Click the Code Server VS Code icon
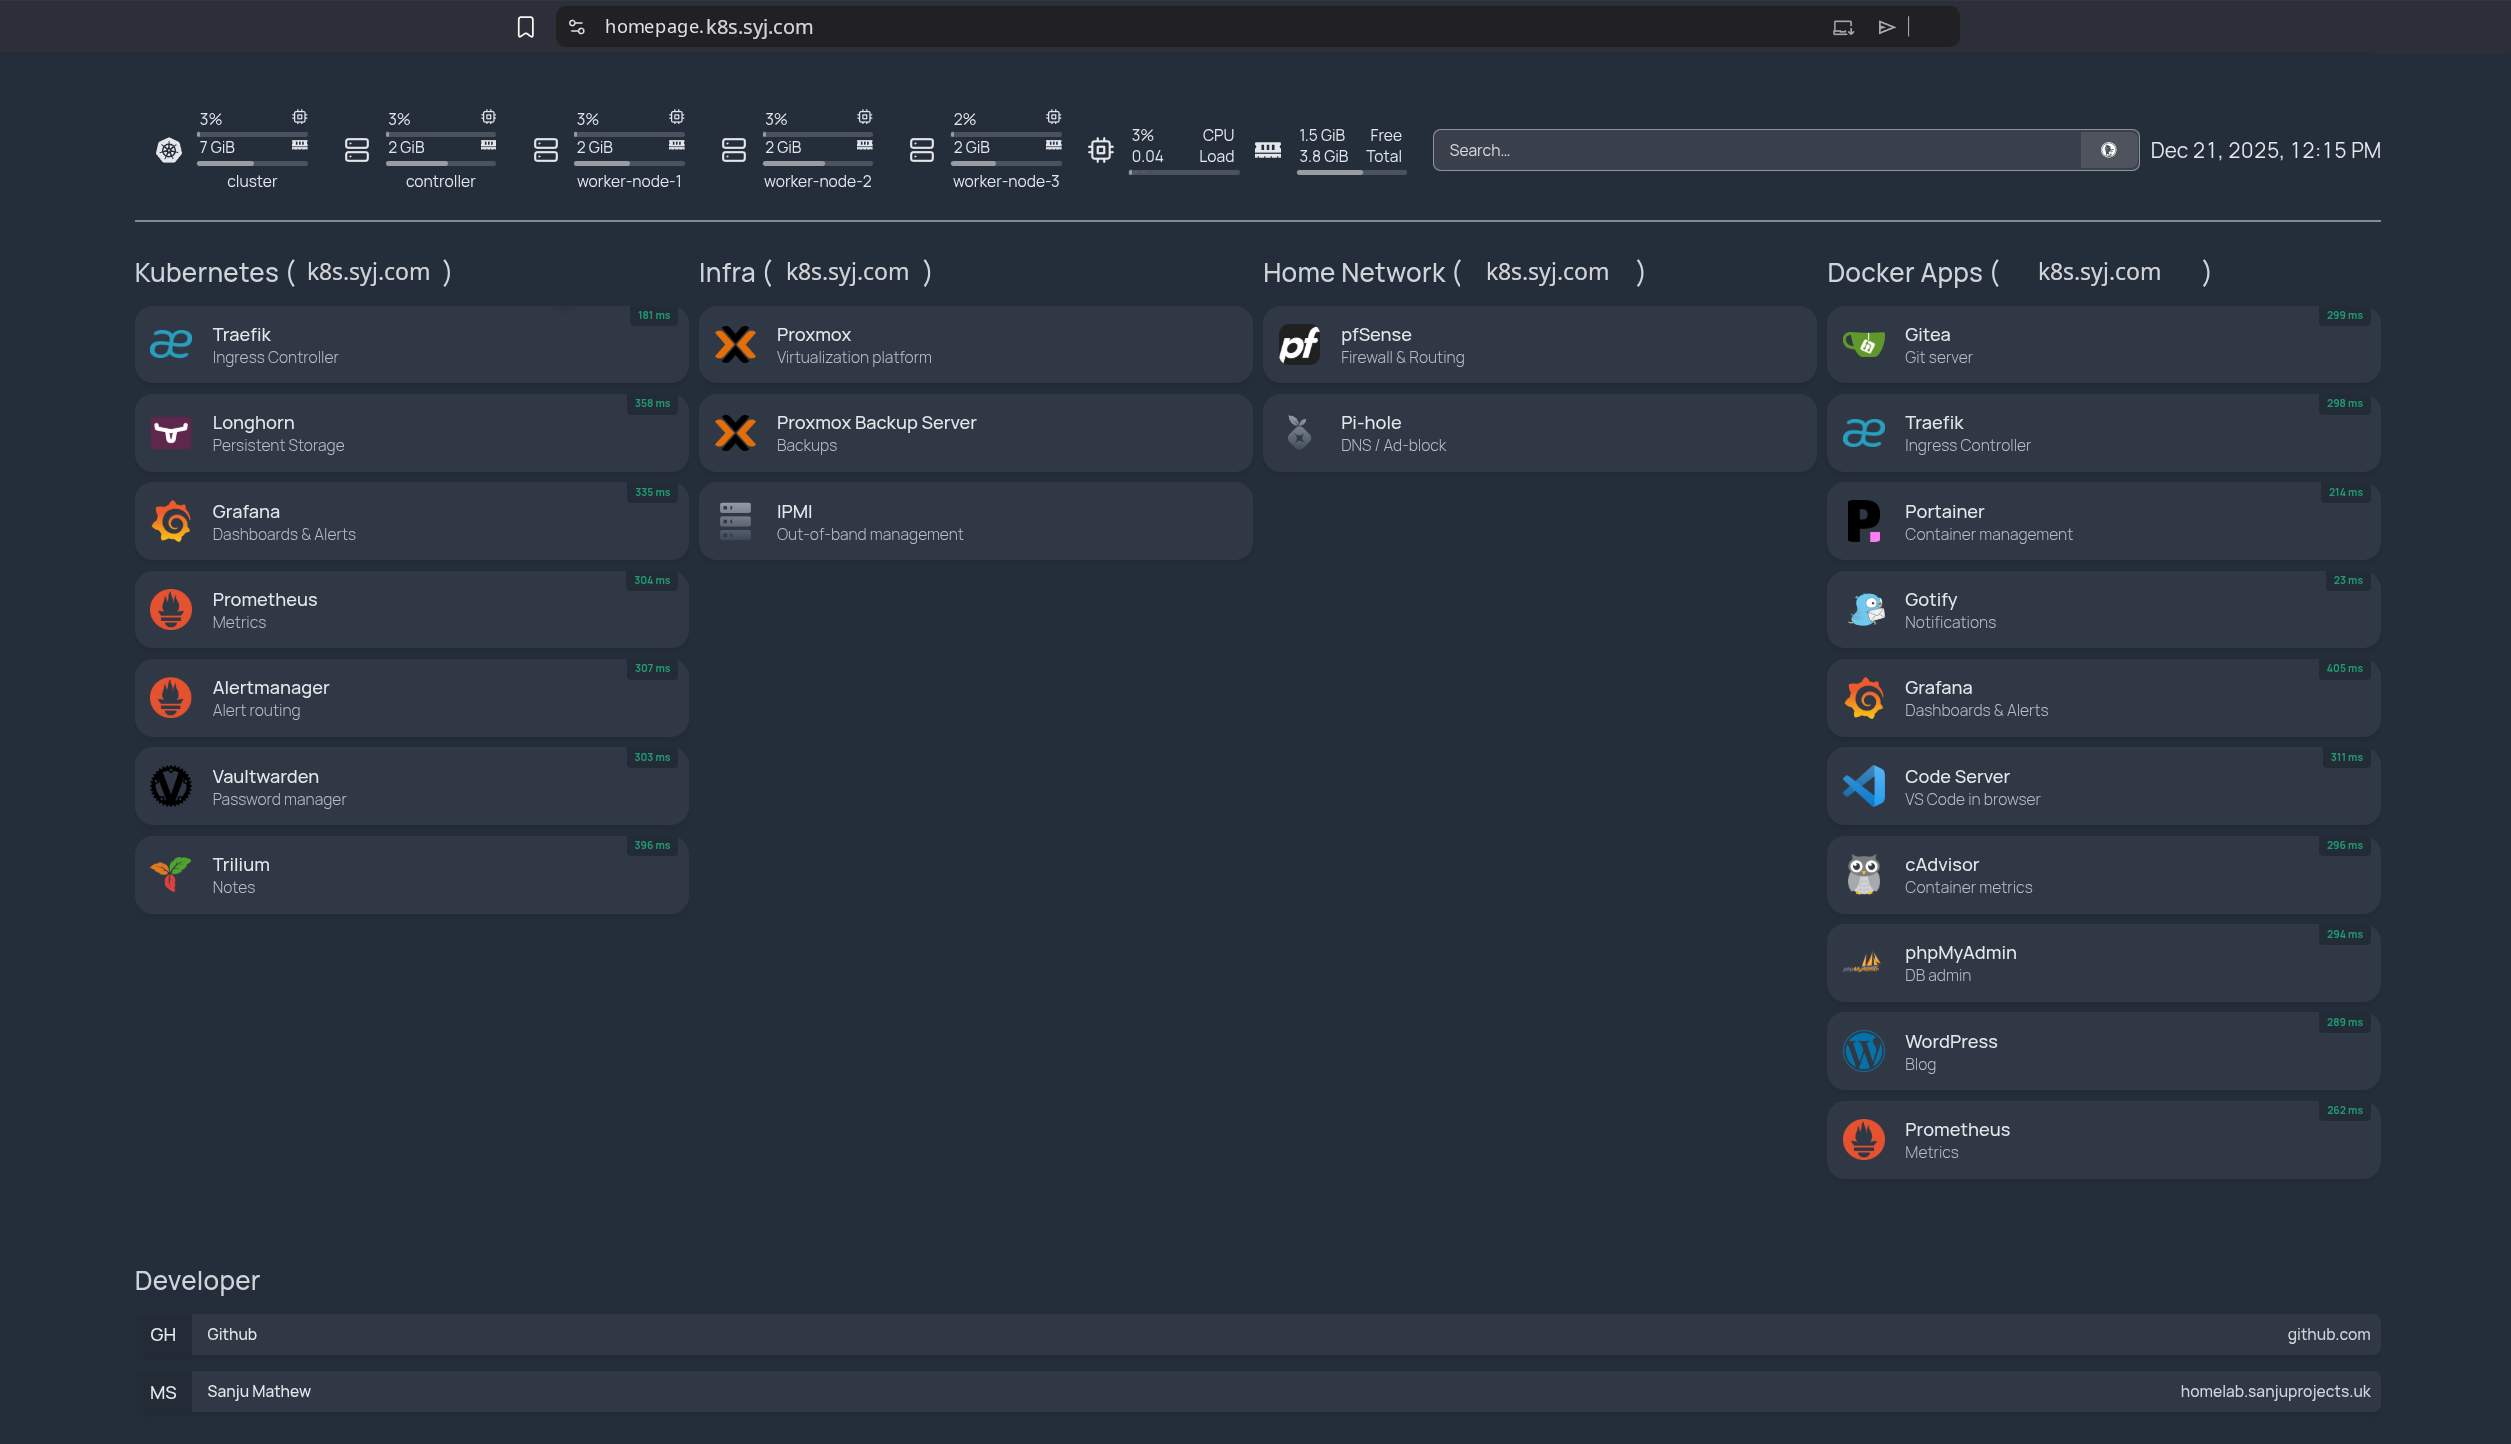The height and width of the screenshot is (1444, 2511). point(1863,787)
